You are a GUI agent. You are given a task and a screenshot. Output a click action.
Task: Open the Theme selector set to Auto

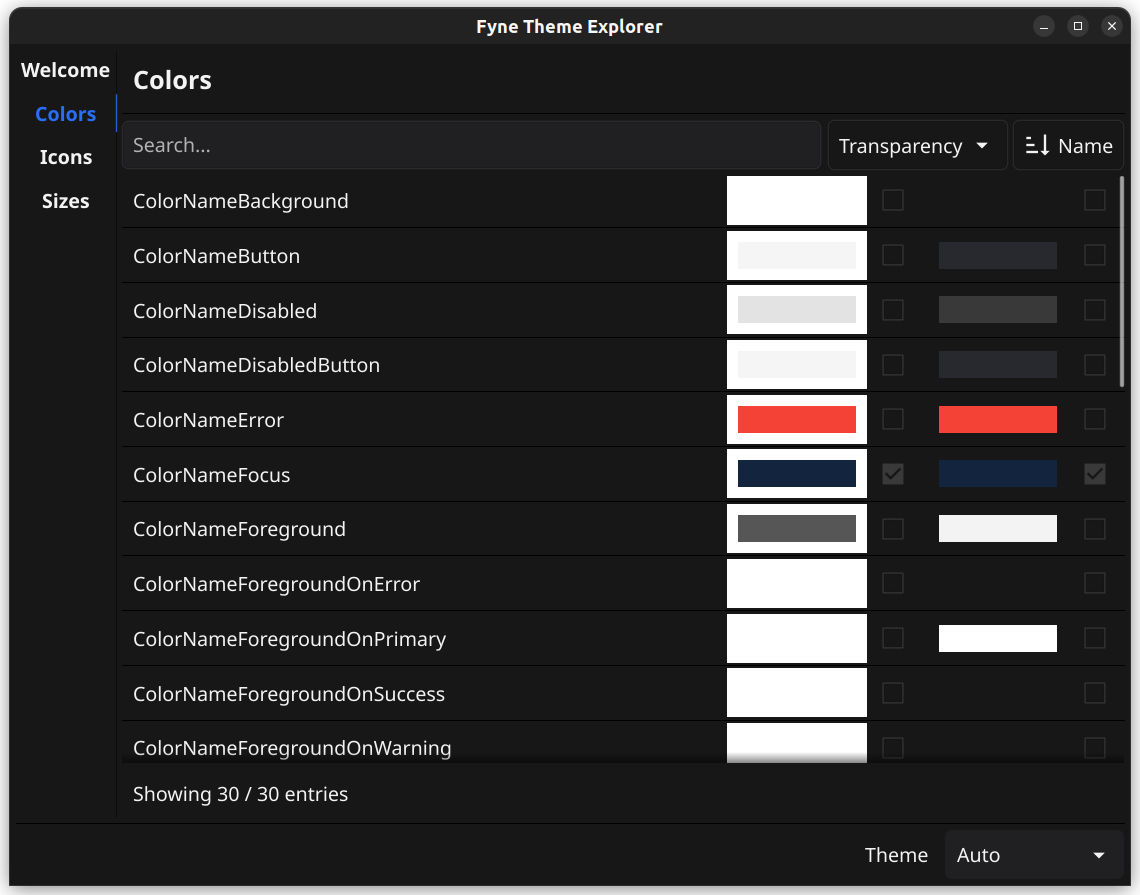(x=1033, y=855)
